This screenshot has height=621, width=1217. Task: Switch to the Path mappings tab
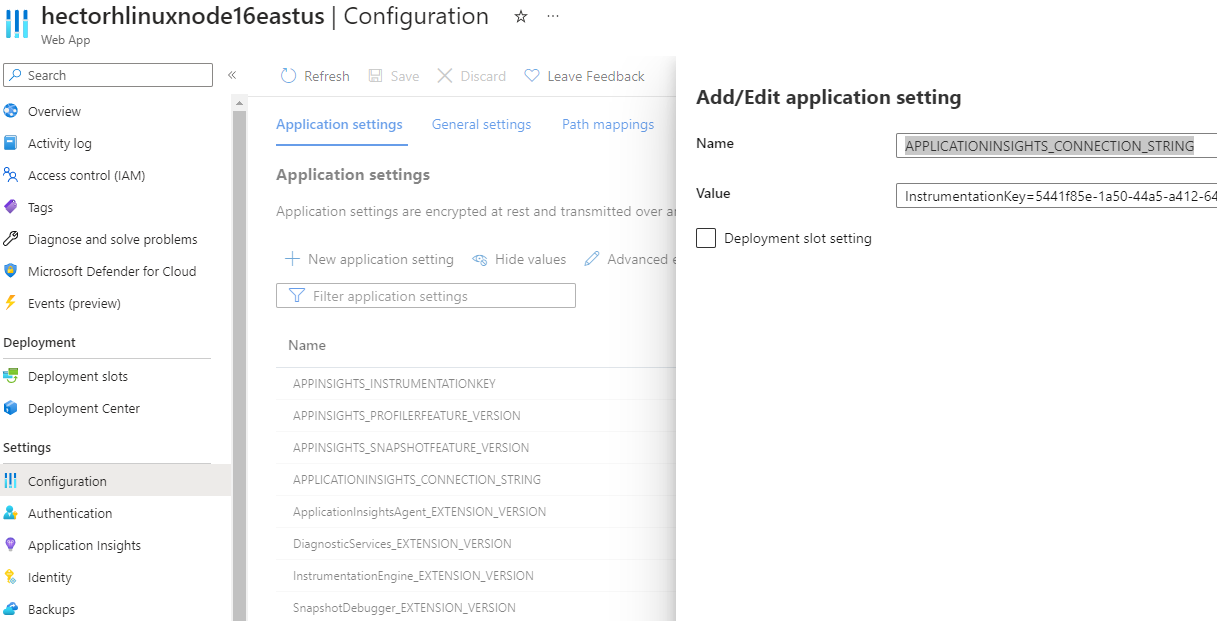608,124
